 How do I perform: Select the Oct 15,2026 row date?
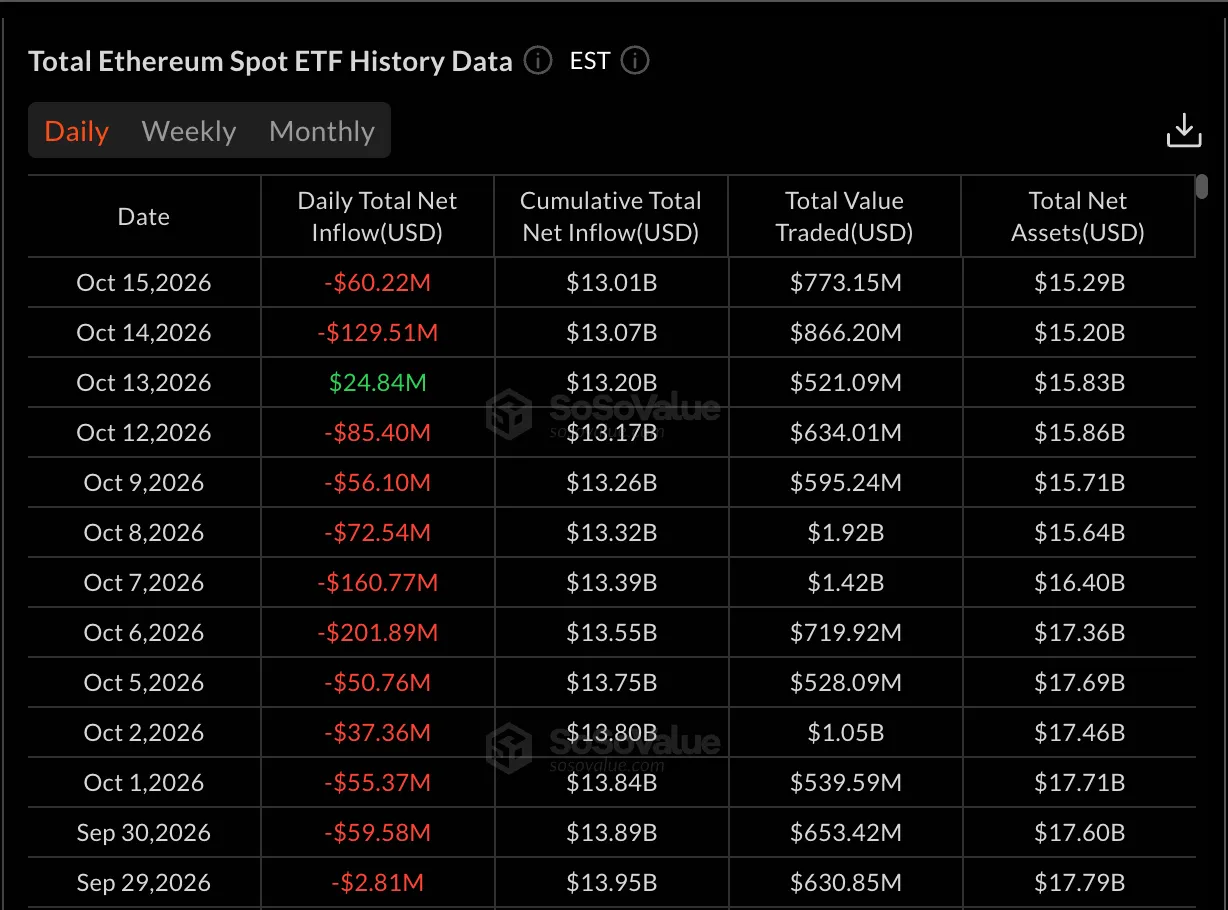[x=144, y=283]
